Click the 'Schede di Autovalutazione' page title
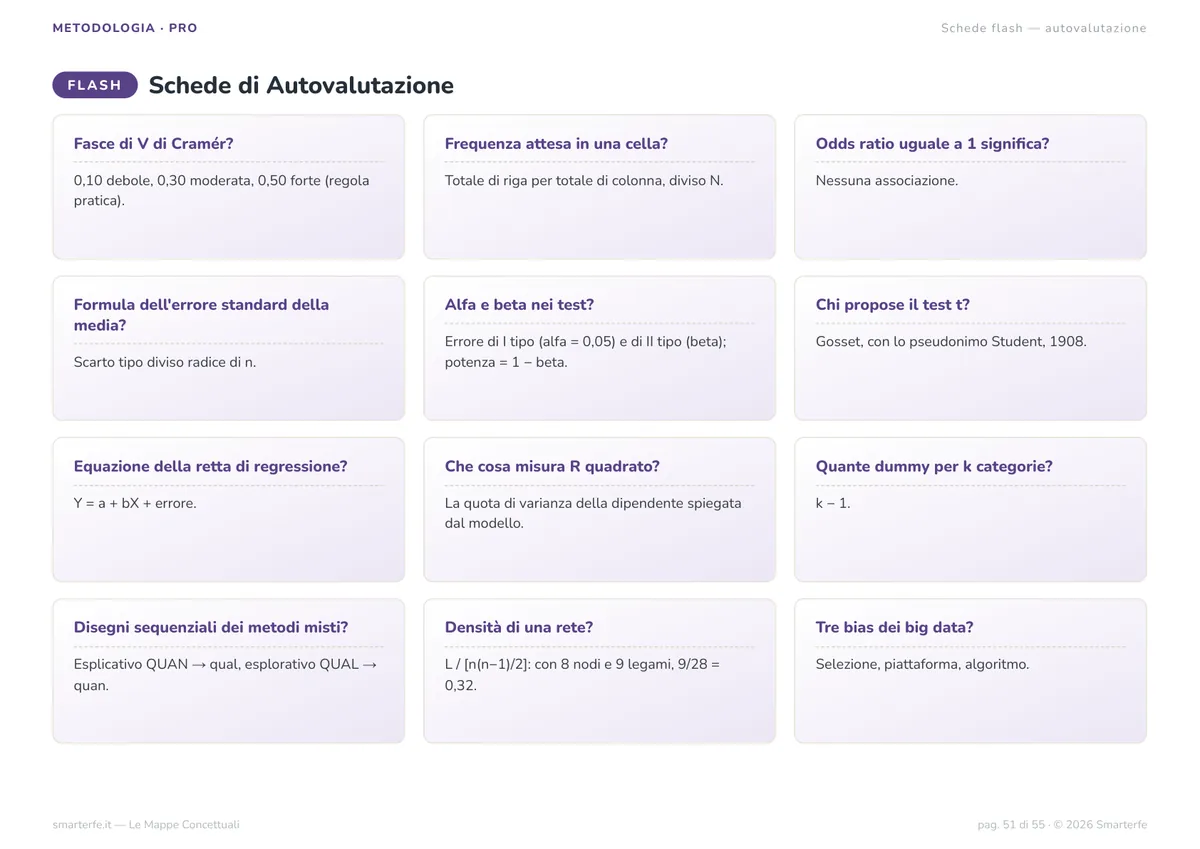The image size is (1200, 849). coord(301,85)
